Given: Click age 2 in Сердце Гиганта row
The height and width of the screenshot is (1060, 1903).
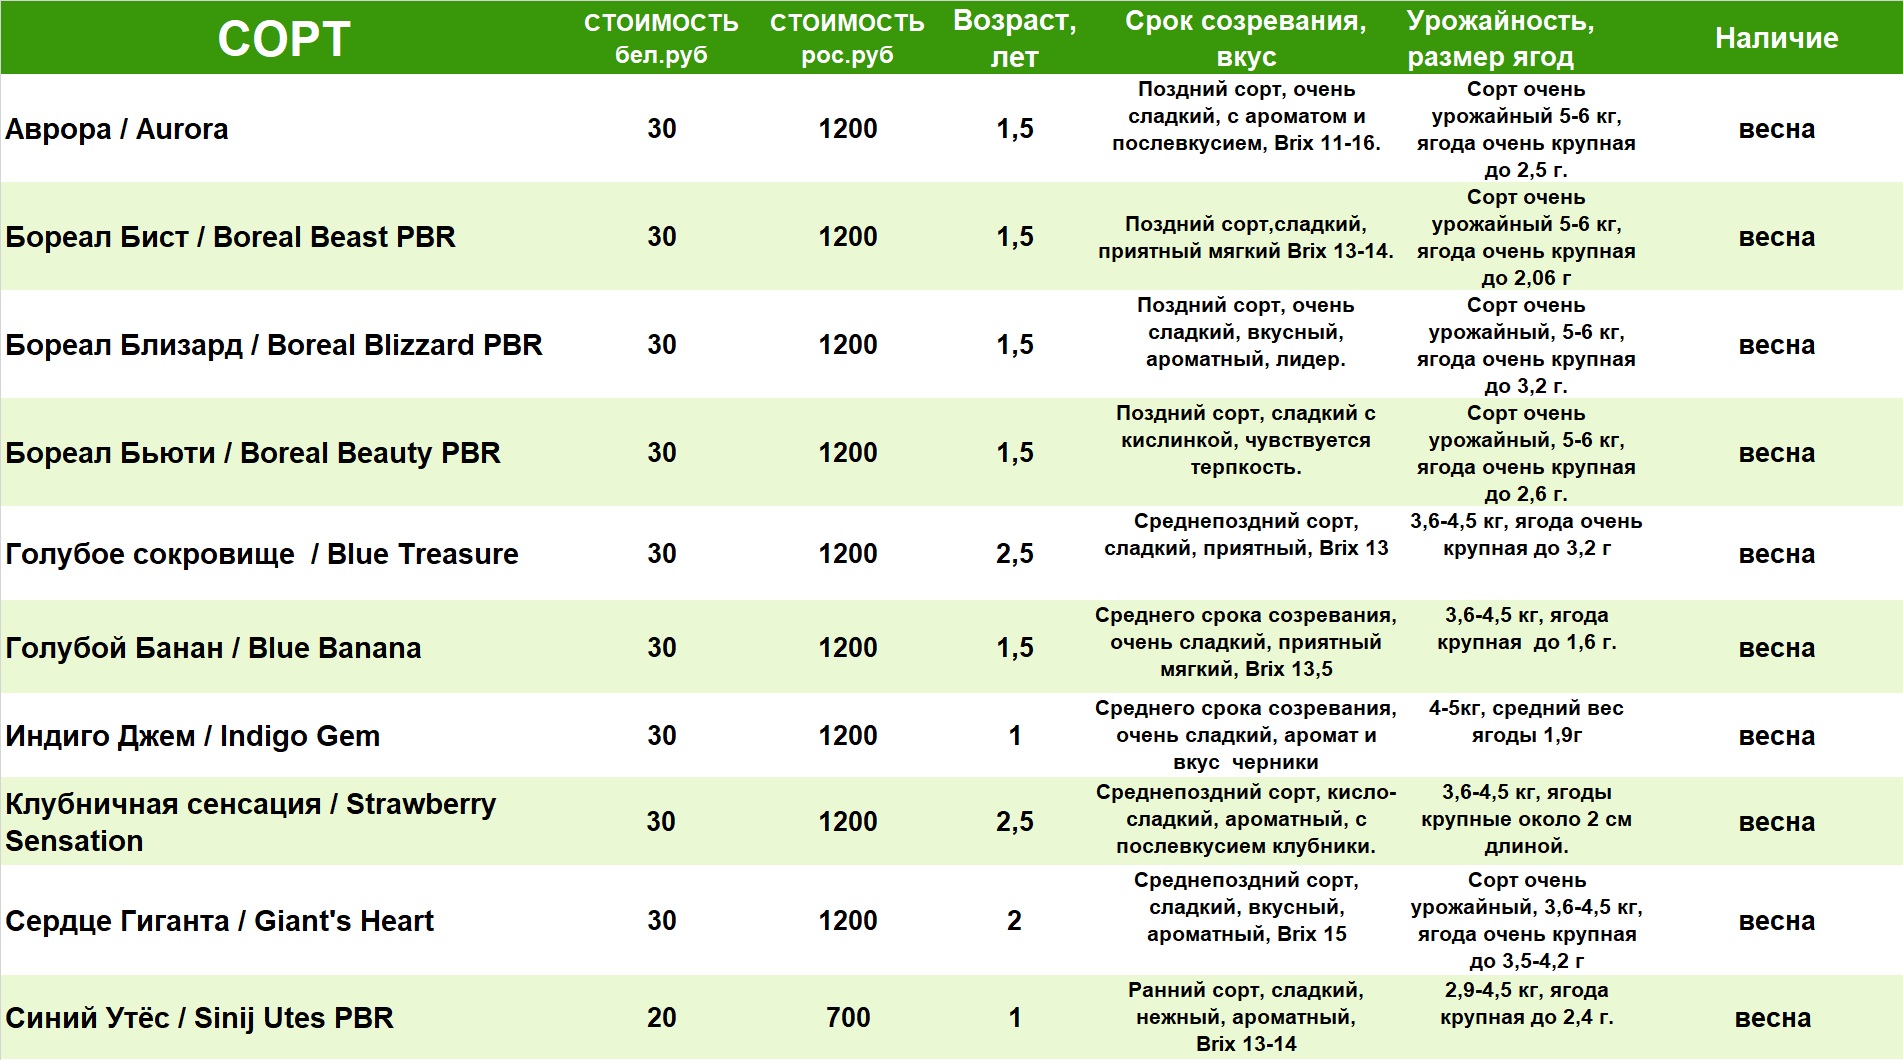Looking at the screenshot, I should (x=1014, y=921).
